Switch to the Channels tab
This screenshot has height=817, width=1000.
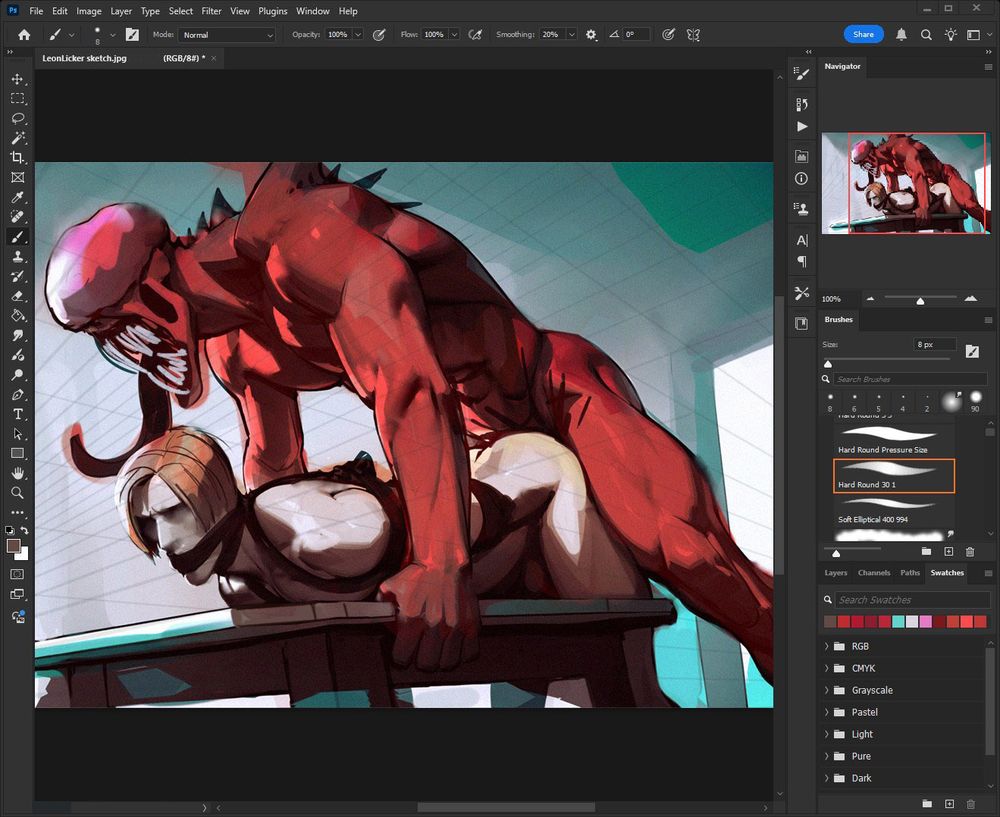click(874, 573)
